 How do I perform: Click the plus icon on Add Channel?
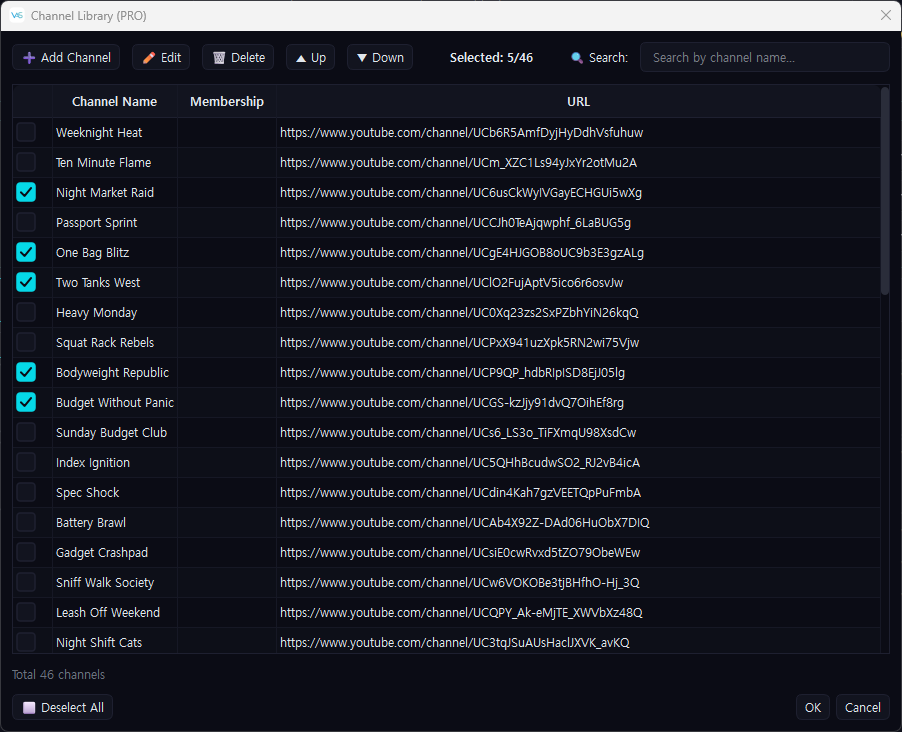coord(29,58)
